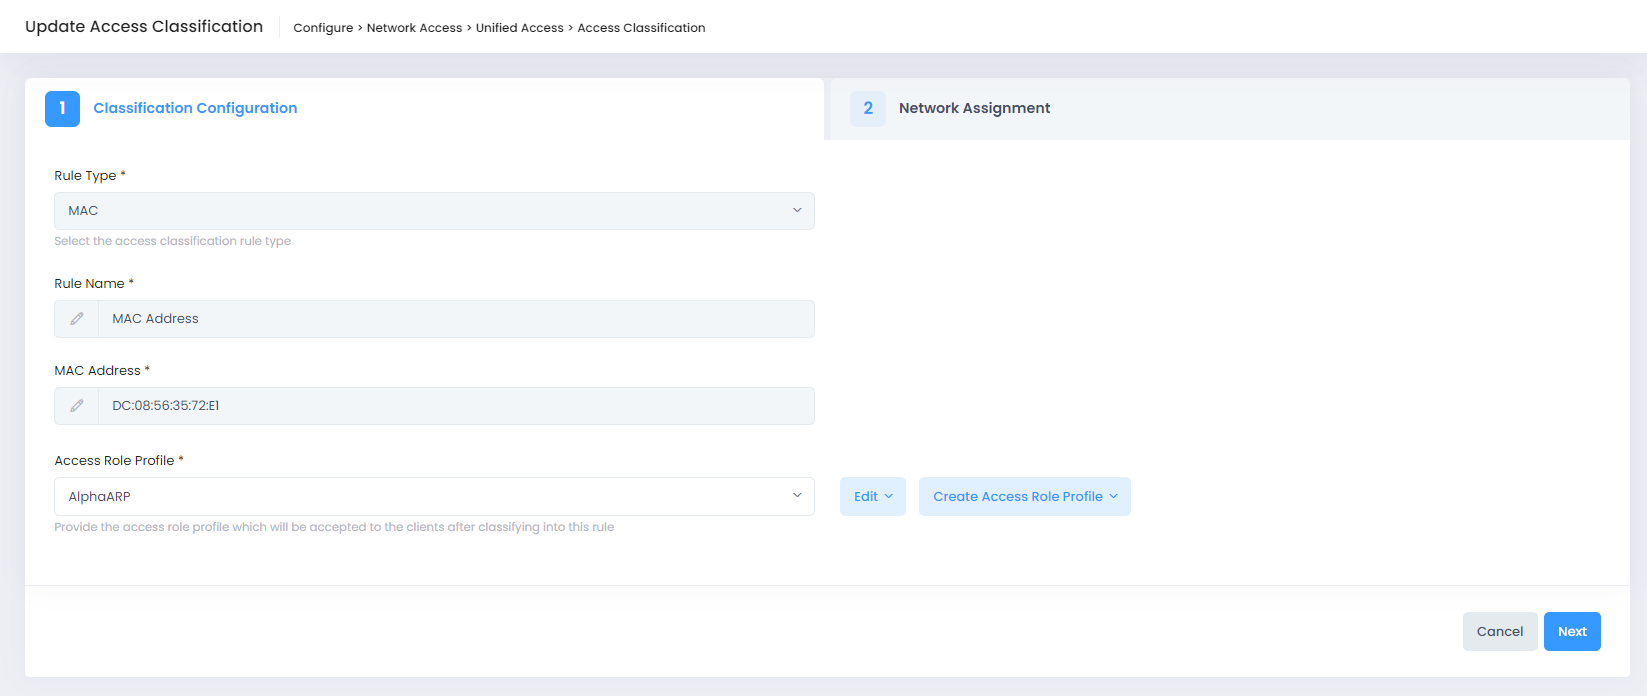The width and height of the screenshot is (1647, 696).
Task: Click the step 2 number badge
Action: (x=867, y=108)
